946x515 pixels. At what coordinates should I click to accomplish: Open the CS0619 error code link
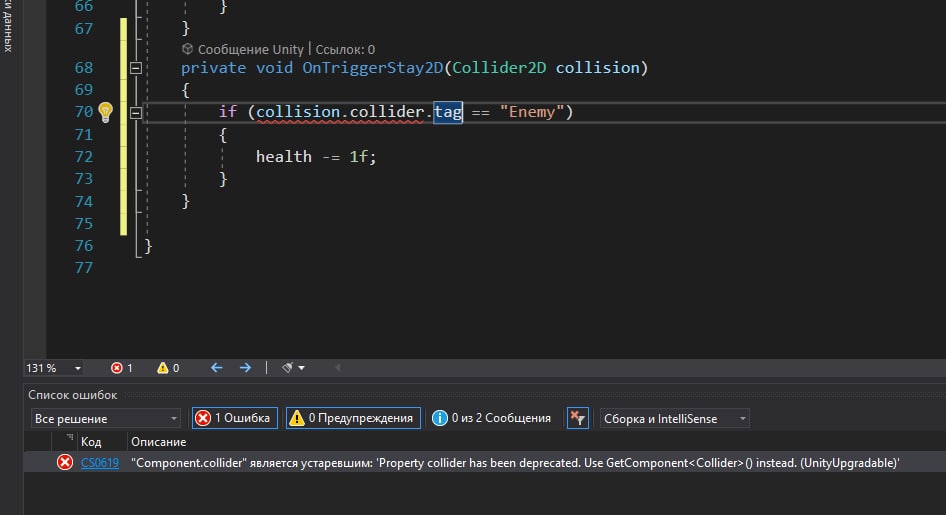point(100,463)
